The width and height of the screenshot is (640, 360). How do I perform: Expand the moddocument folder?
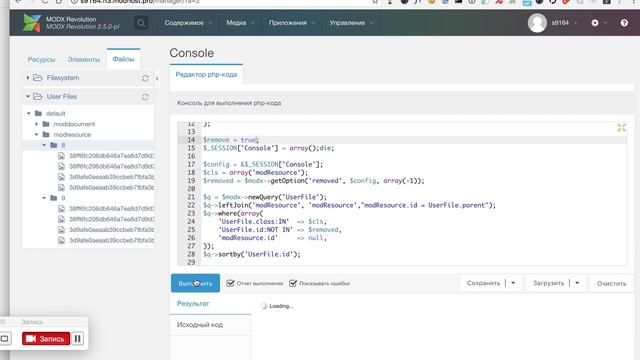[36, 124]
